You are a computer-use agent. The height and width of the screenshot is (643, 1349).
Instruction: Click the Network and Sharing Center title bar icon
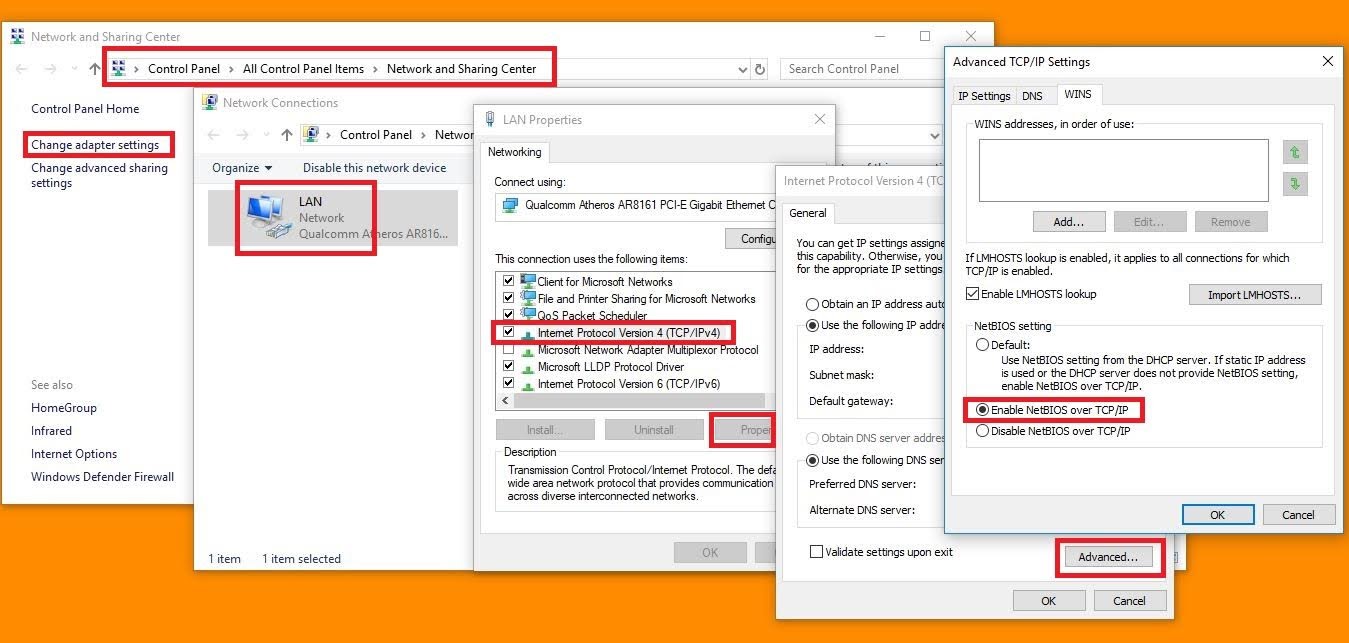(x=17, y=36)
